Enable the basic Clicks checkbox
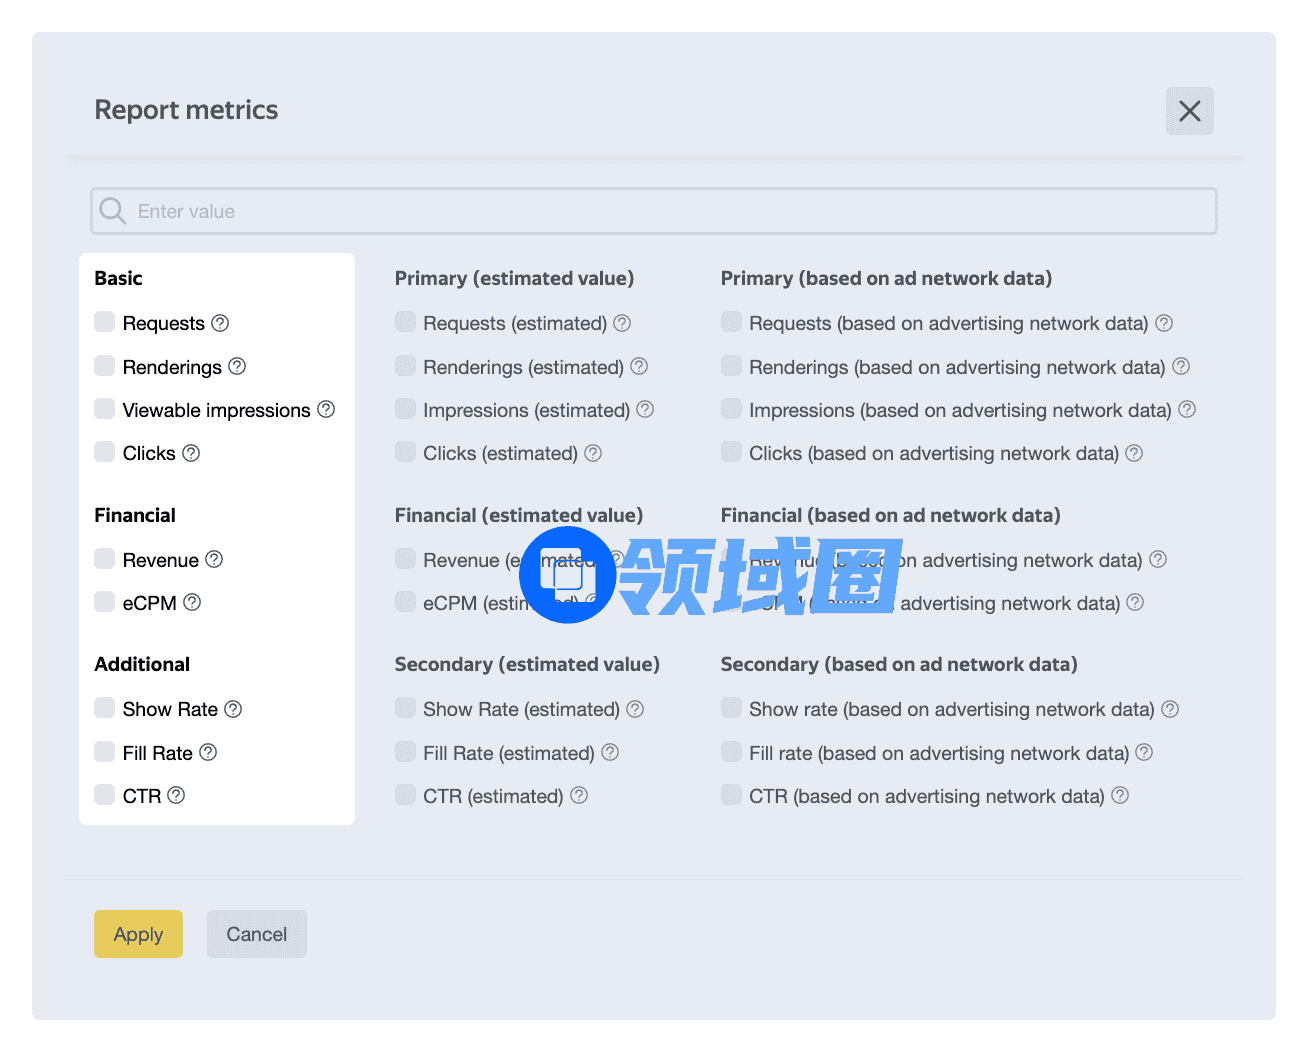 tap(105, 452)
